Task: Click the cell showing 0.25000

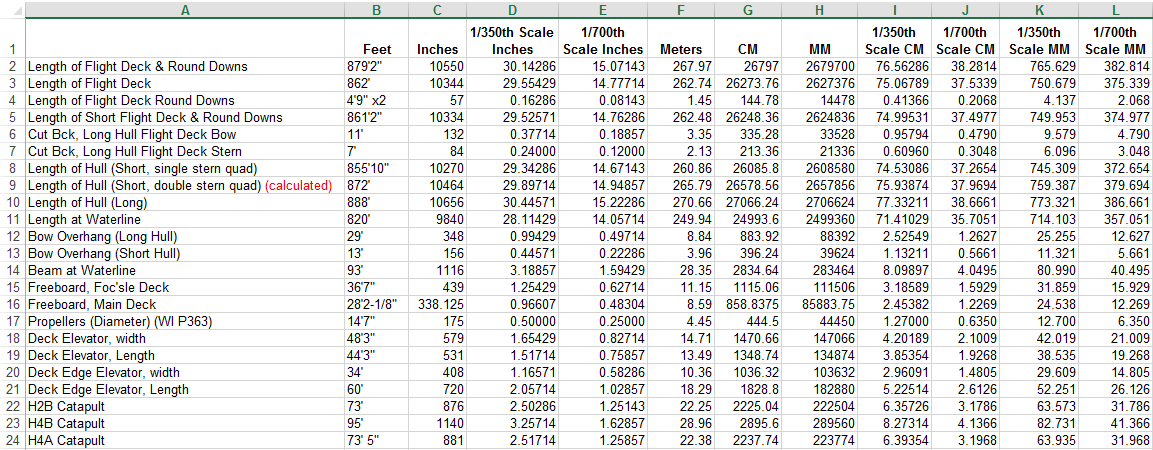Action: coord(602,321)
